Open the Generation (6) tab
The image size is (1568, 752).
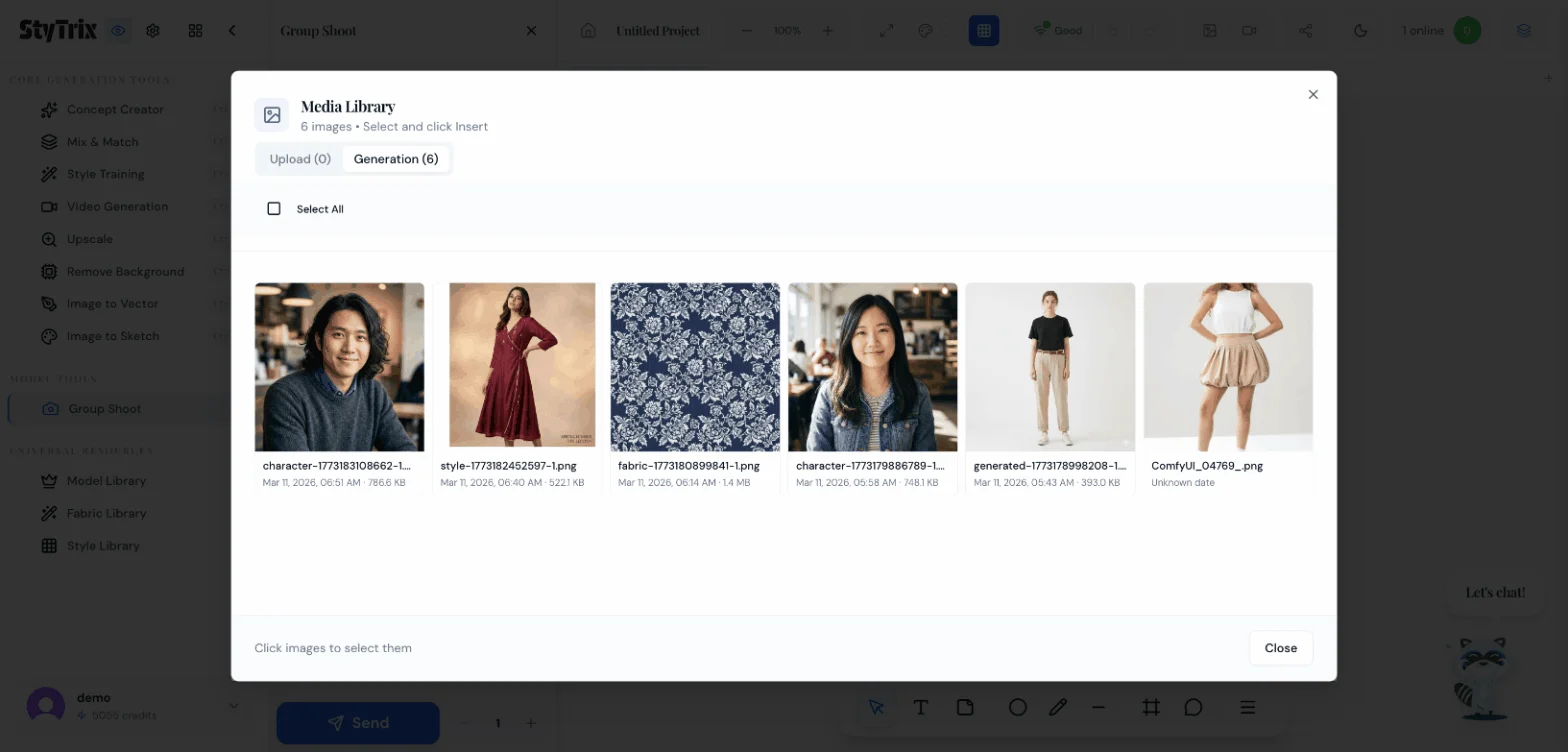pos(396,159)
